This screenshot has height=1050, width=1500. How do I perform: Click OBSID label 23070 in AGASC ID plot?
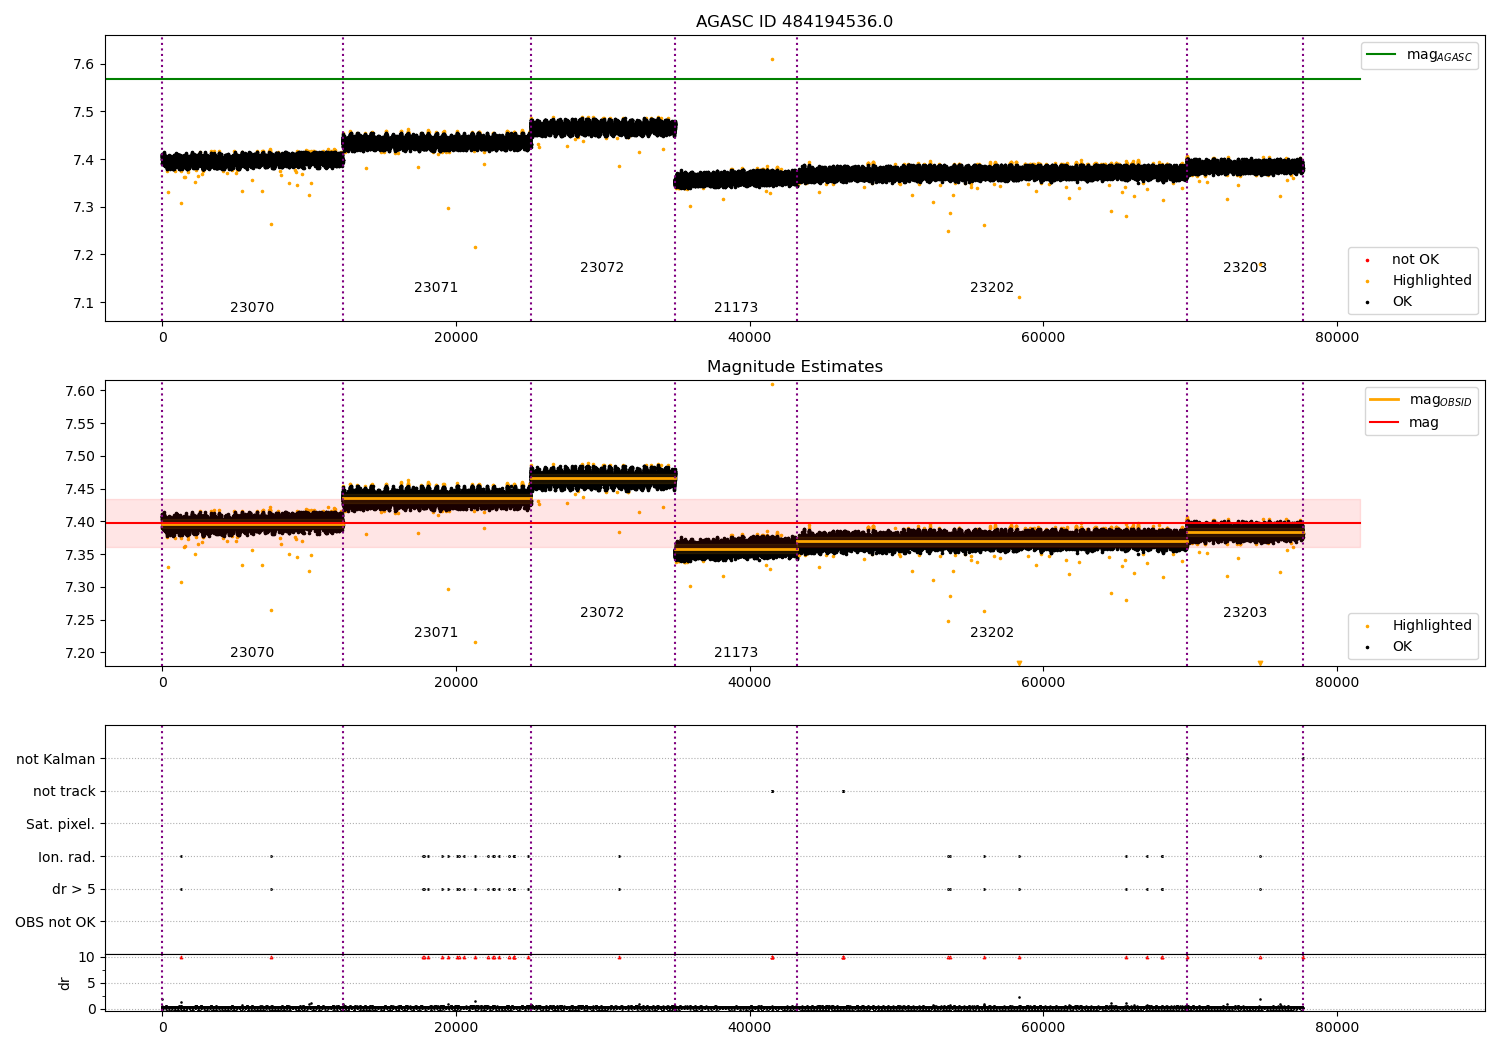(252, 308)
